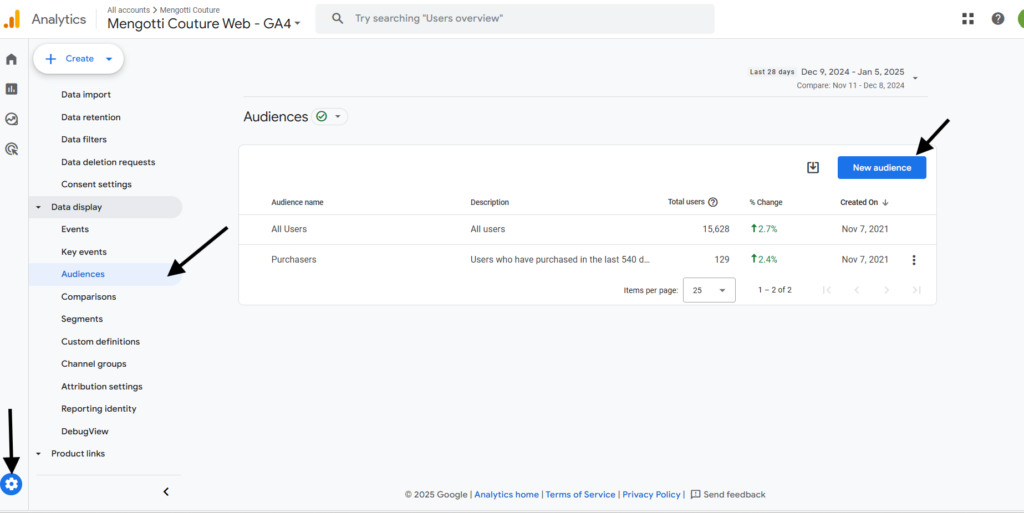Collapse the sidebar with left chevron
The image size is (1024, 513).
coord(166,492)
